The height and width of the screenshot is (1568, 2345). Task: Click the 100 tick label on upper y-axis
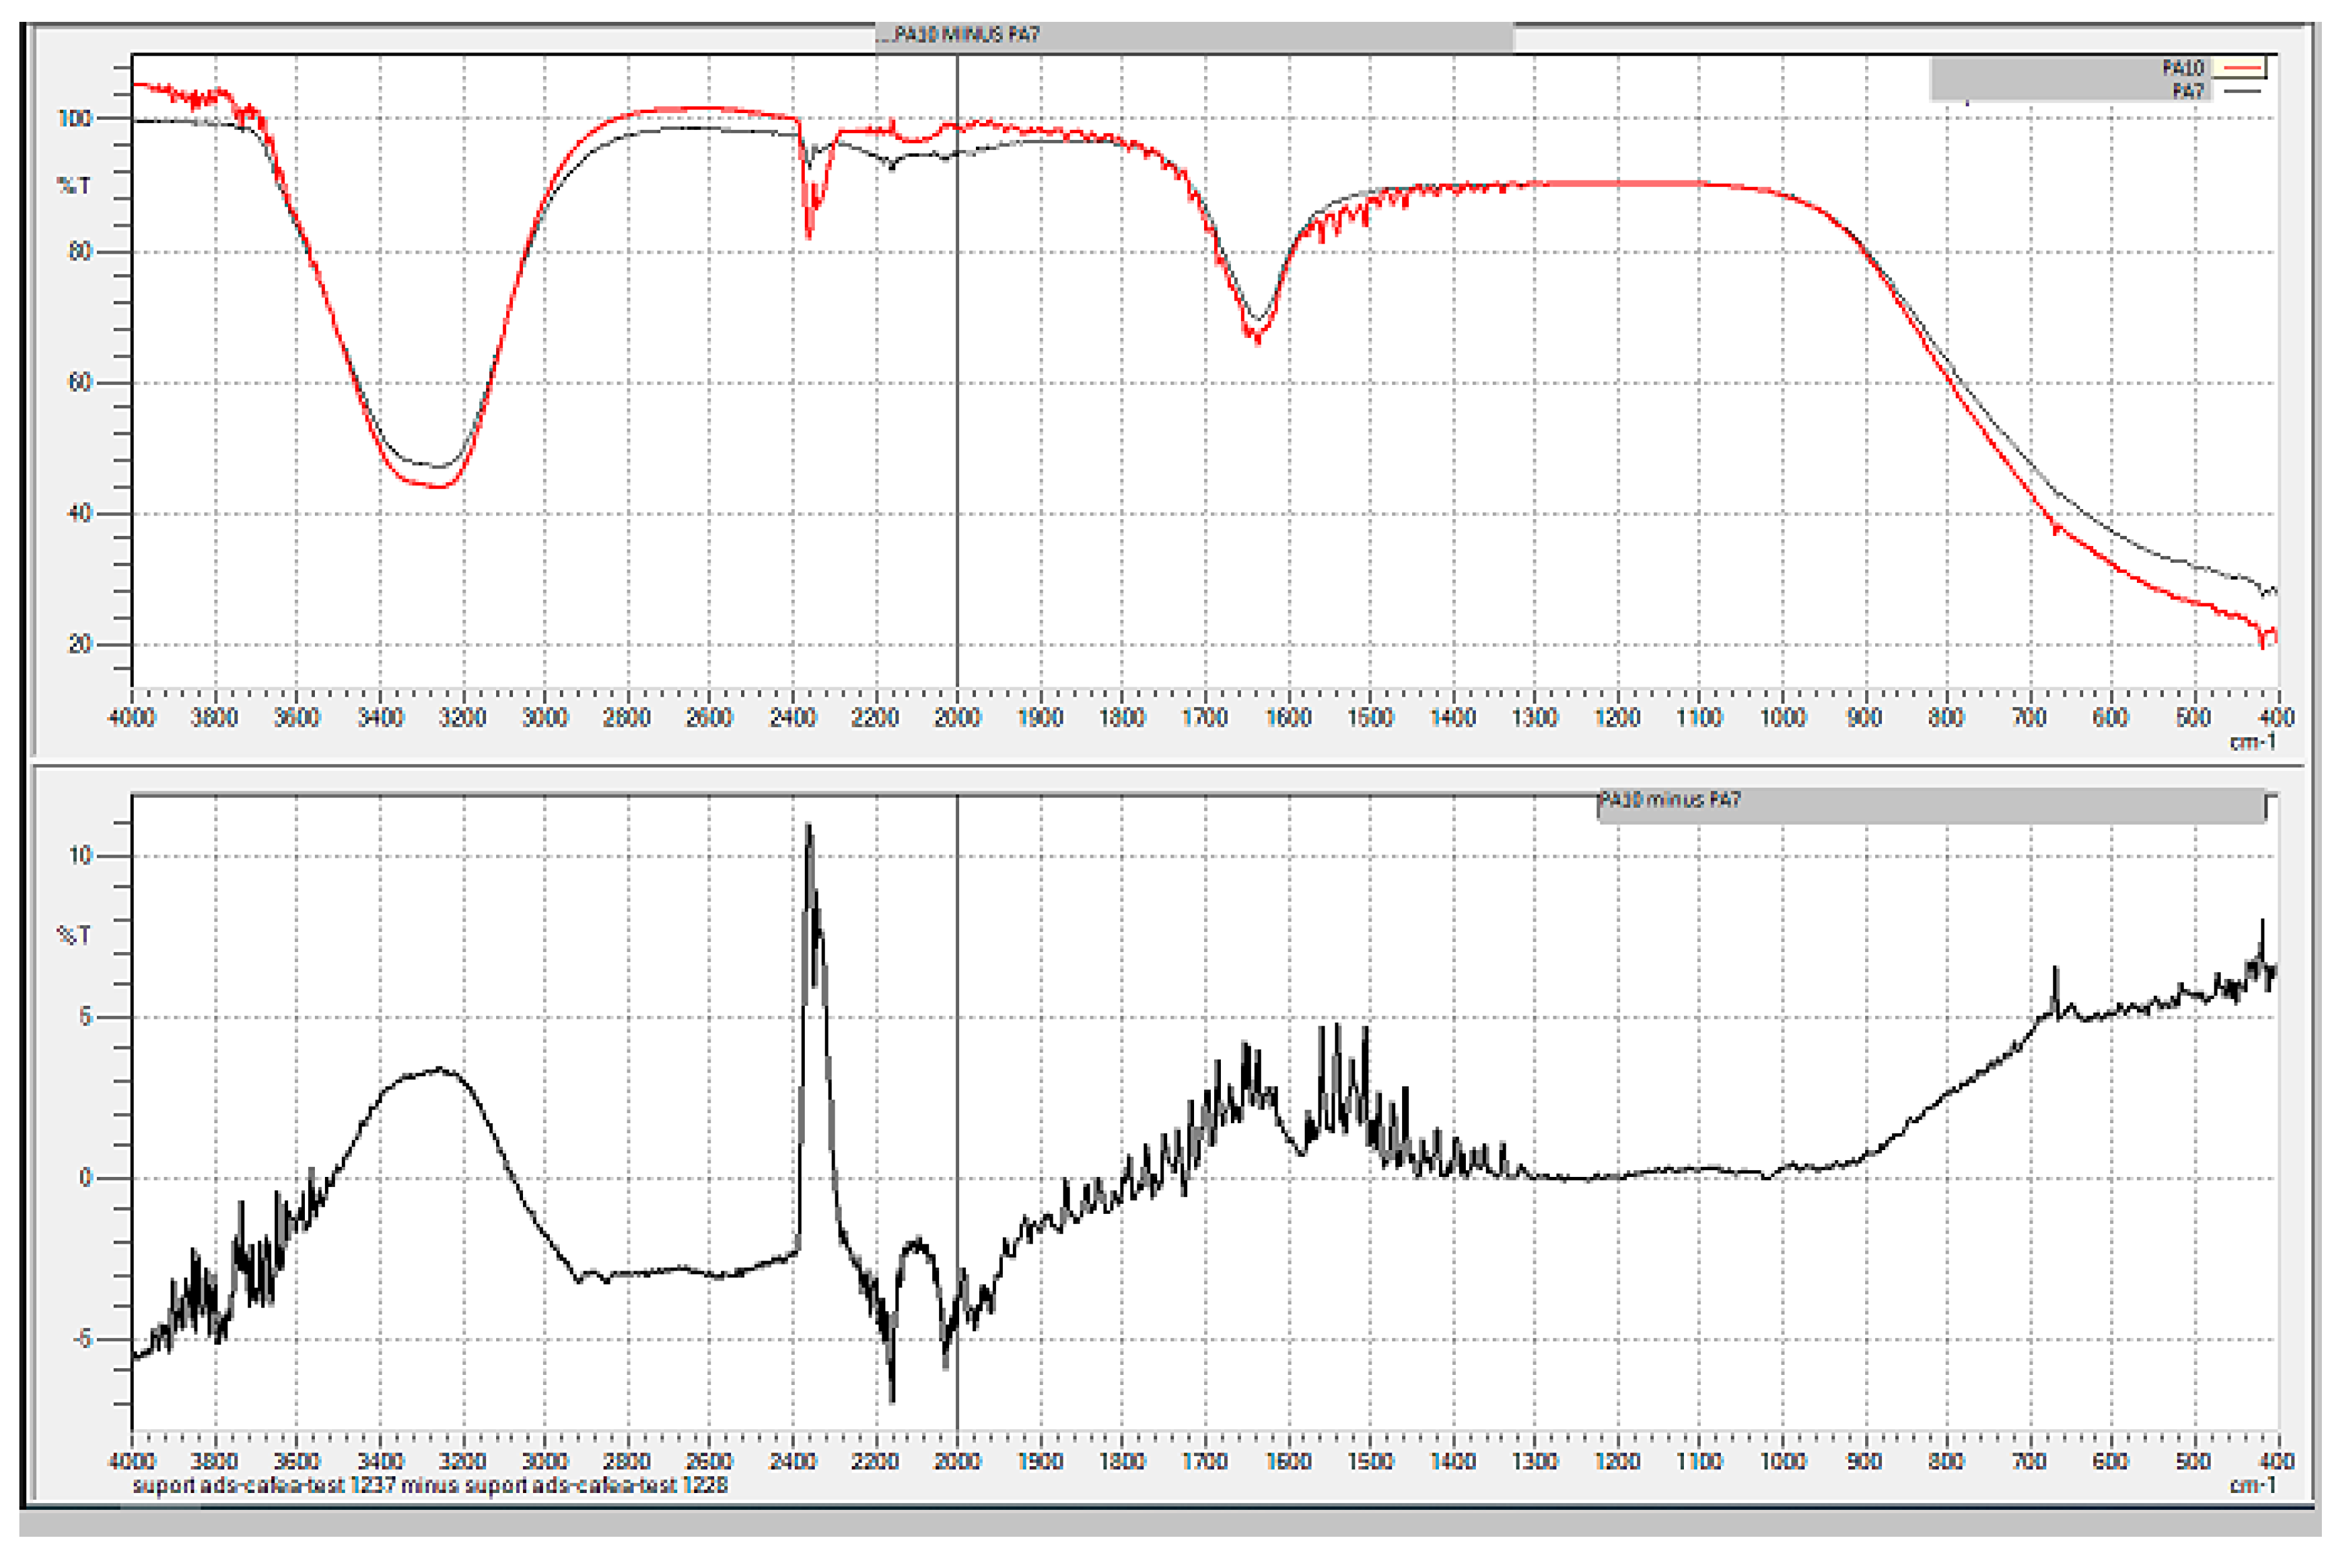pos(75,119)
